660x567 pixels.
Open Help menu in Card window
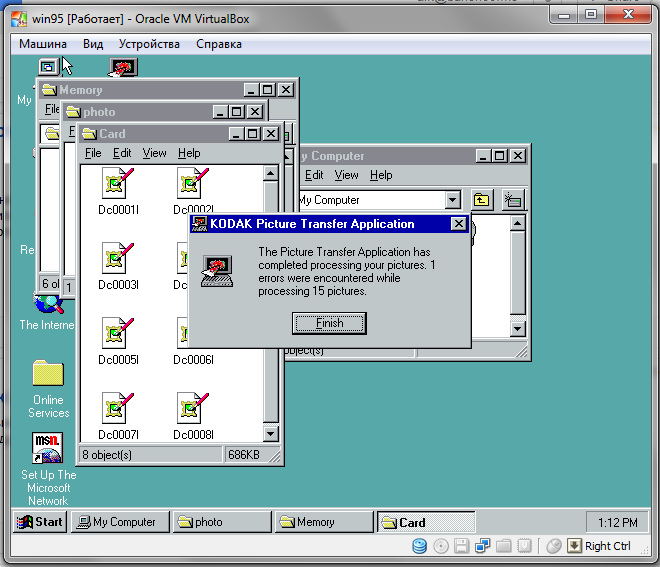coord(189,153)
